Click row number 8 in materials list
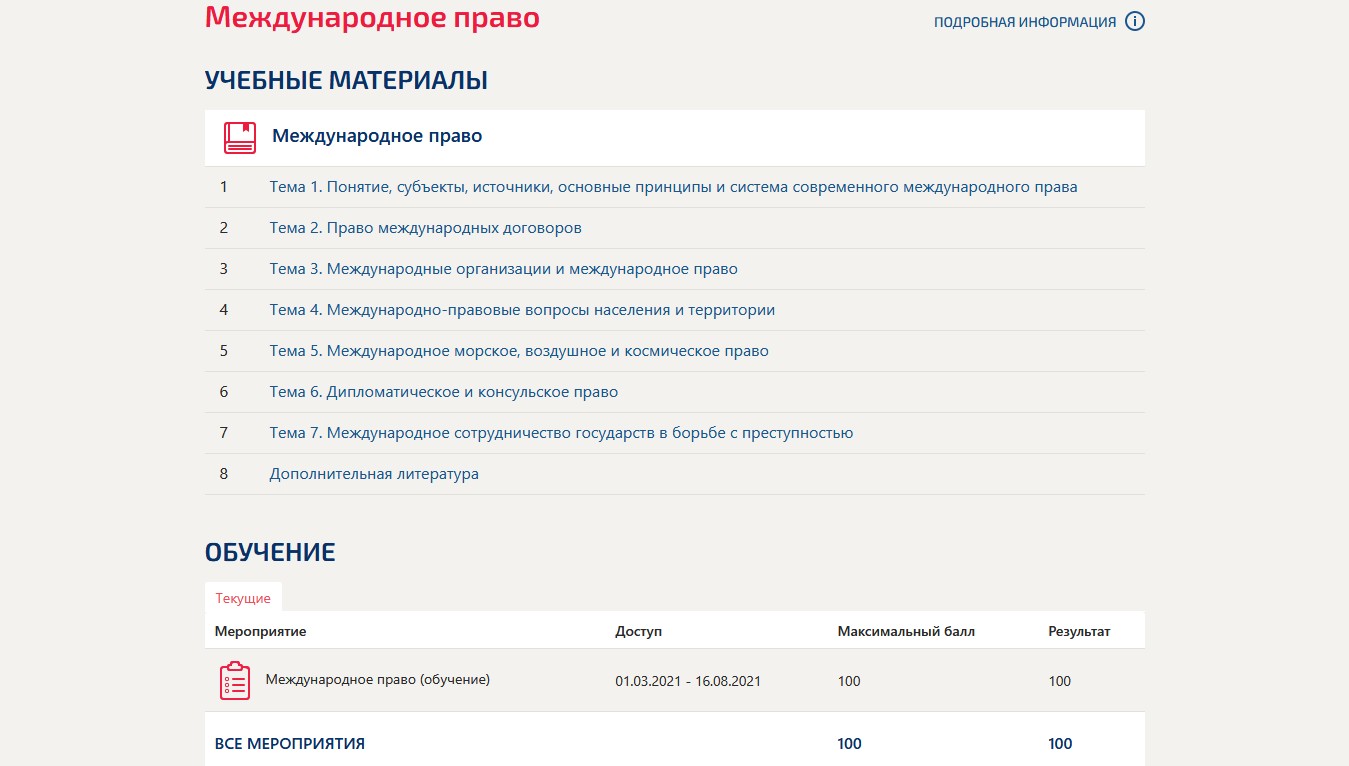 tap(224, 474)
